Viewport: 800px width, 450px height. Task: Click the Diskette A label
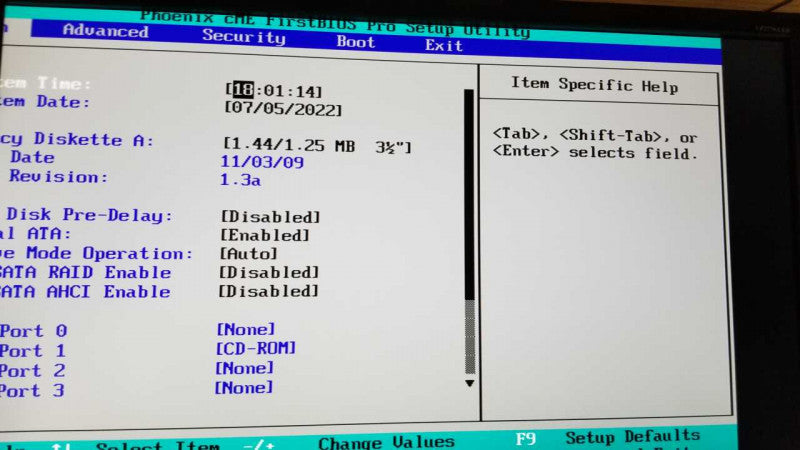point(77,139)
